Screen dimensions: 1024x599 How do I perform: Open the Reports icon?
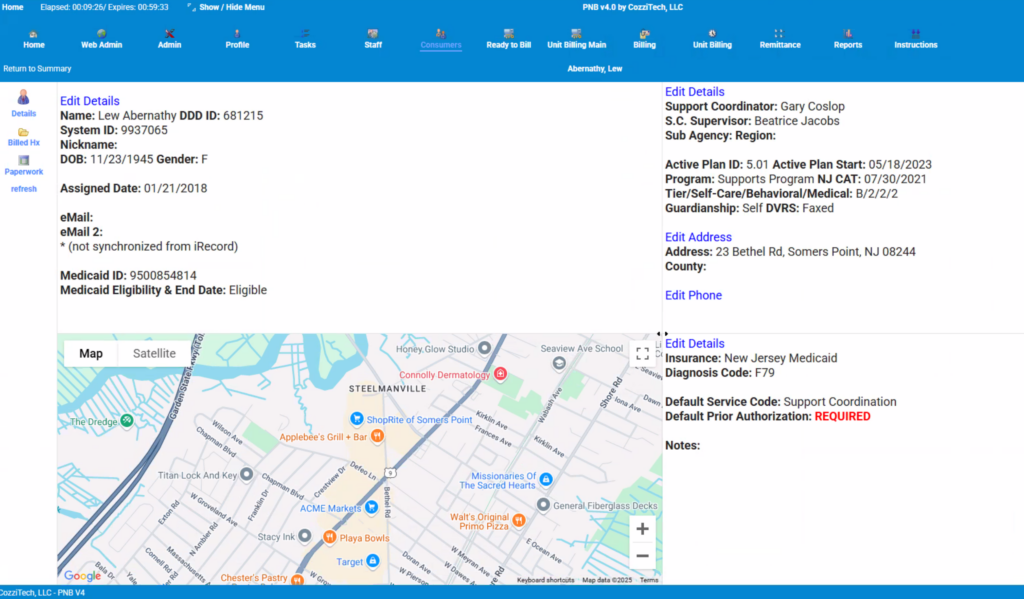848,34
